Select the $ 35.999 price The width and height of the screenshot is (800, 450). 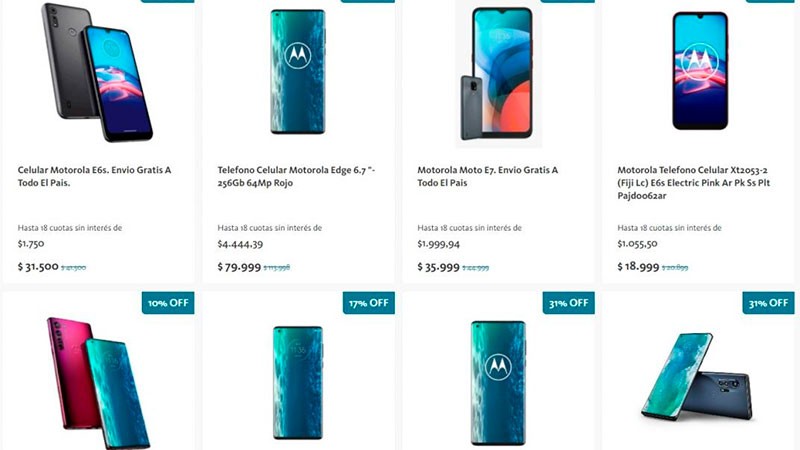pyautogui.click(x=439, y=267)
